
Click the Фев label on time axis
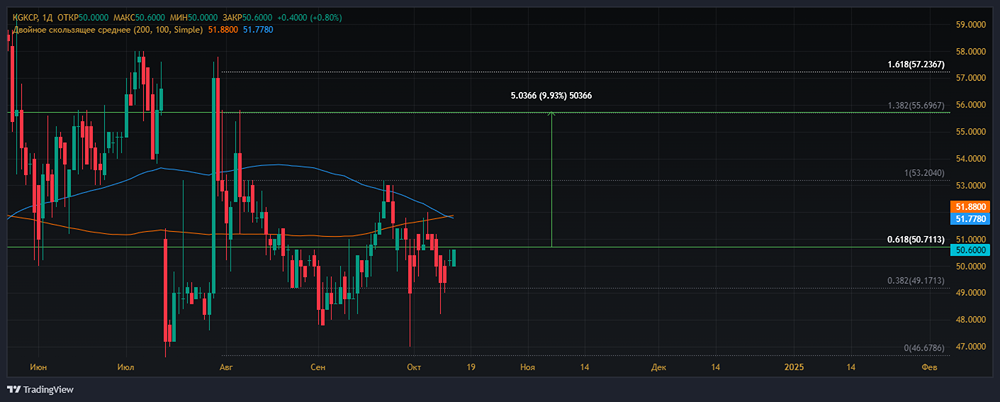(x=929, y=368)
